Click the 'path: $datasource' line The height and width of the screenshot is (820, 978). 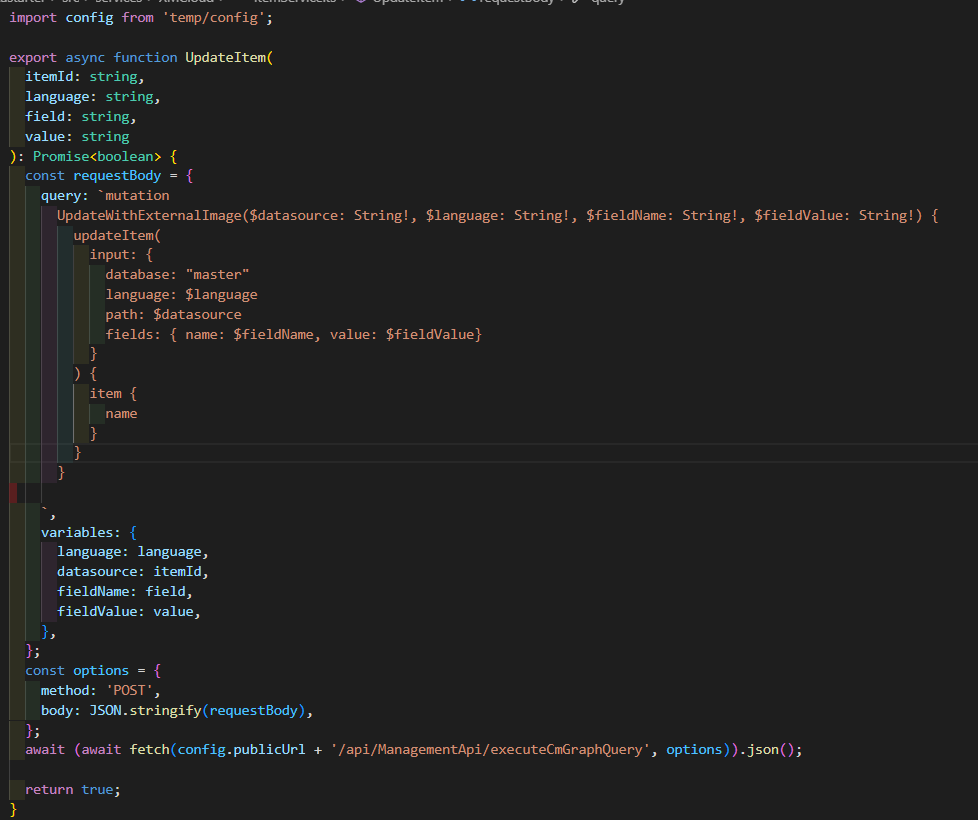click(x=173, y=314)
